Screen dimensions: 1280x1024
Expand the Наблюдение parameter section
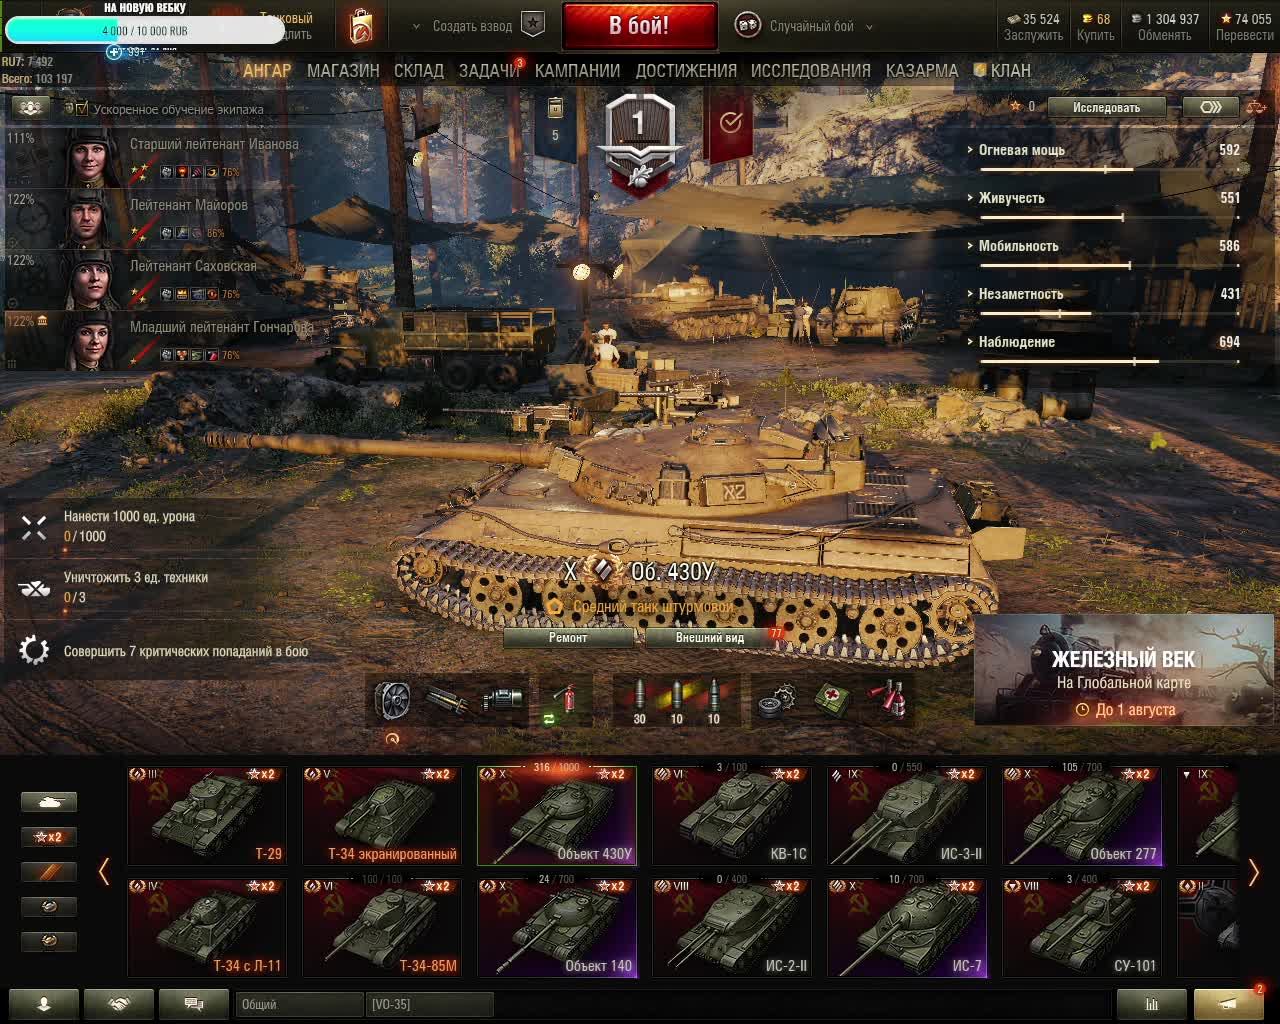[x=1016, y=342]
